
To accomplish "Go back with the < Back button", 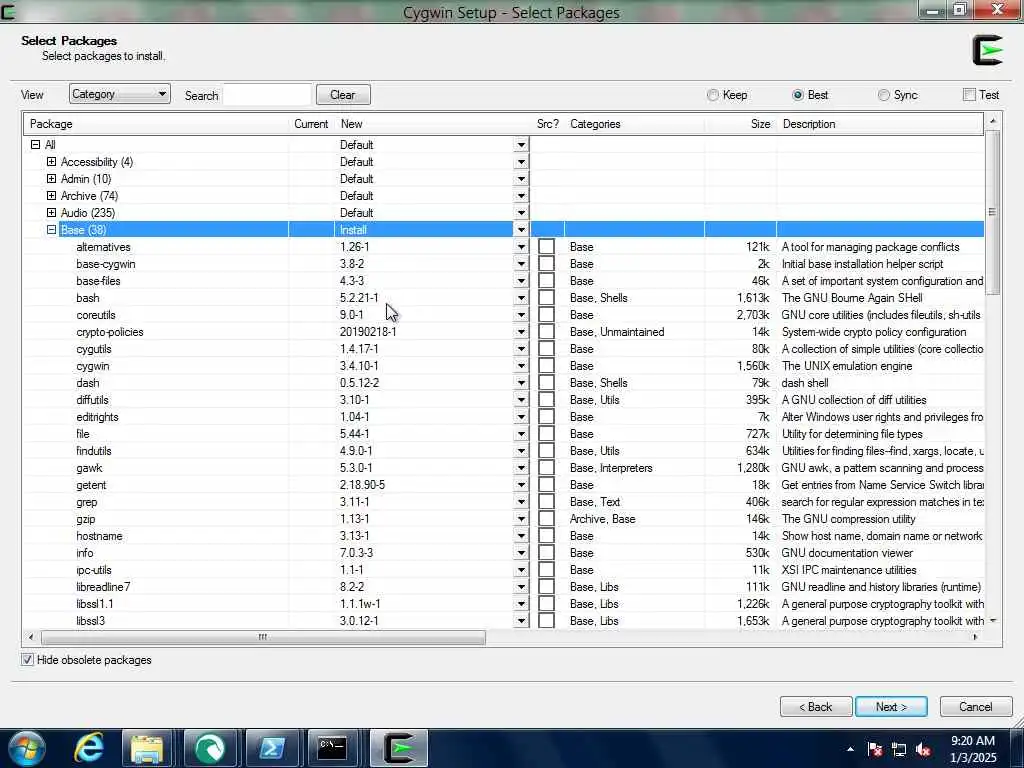I will click(816, 707).
